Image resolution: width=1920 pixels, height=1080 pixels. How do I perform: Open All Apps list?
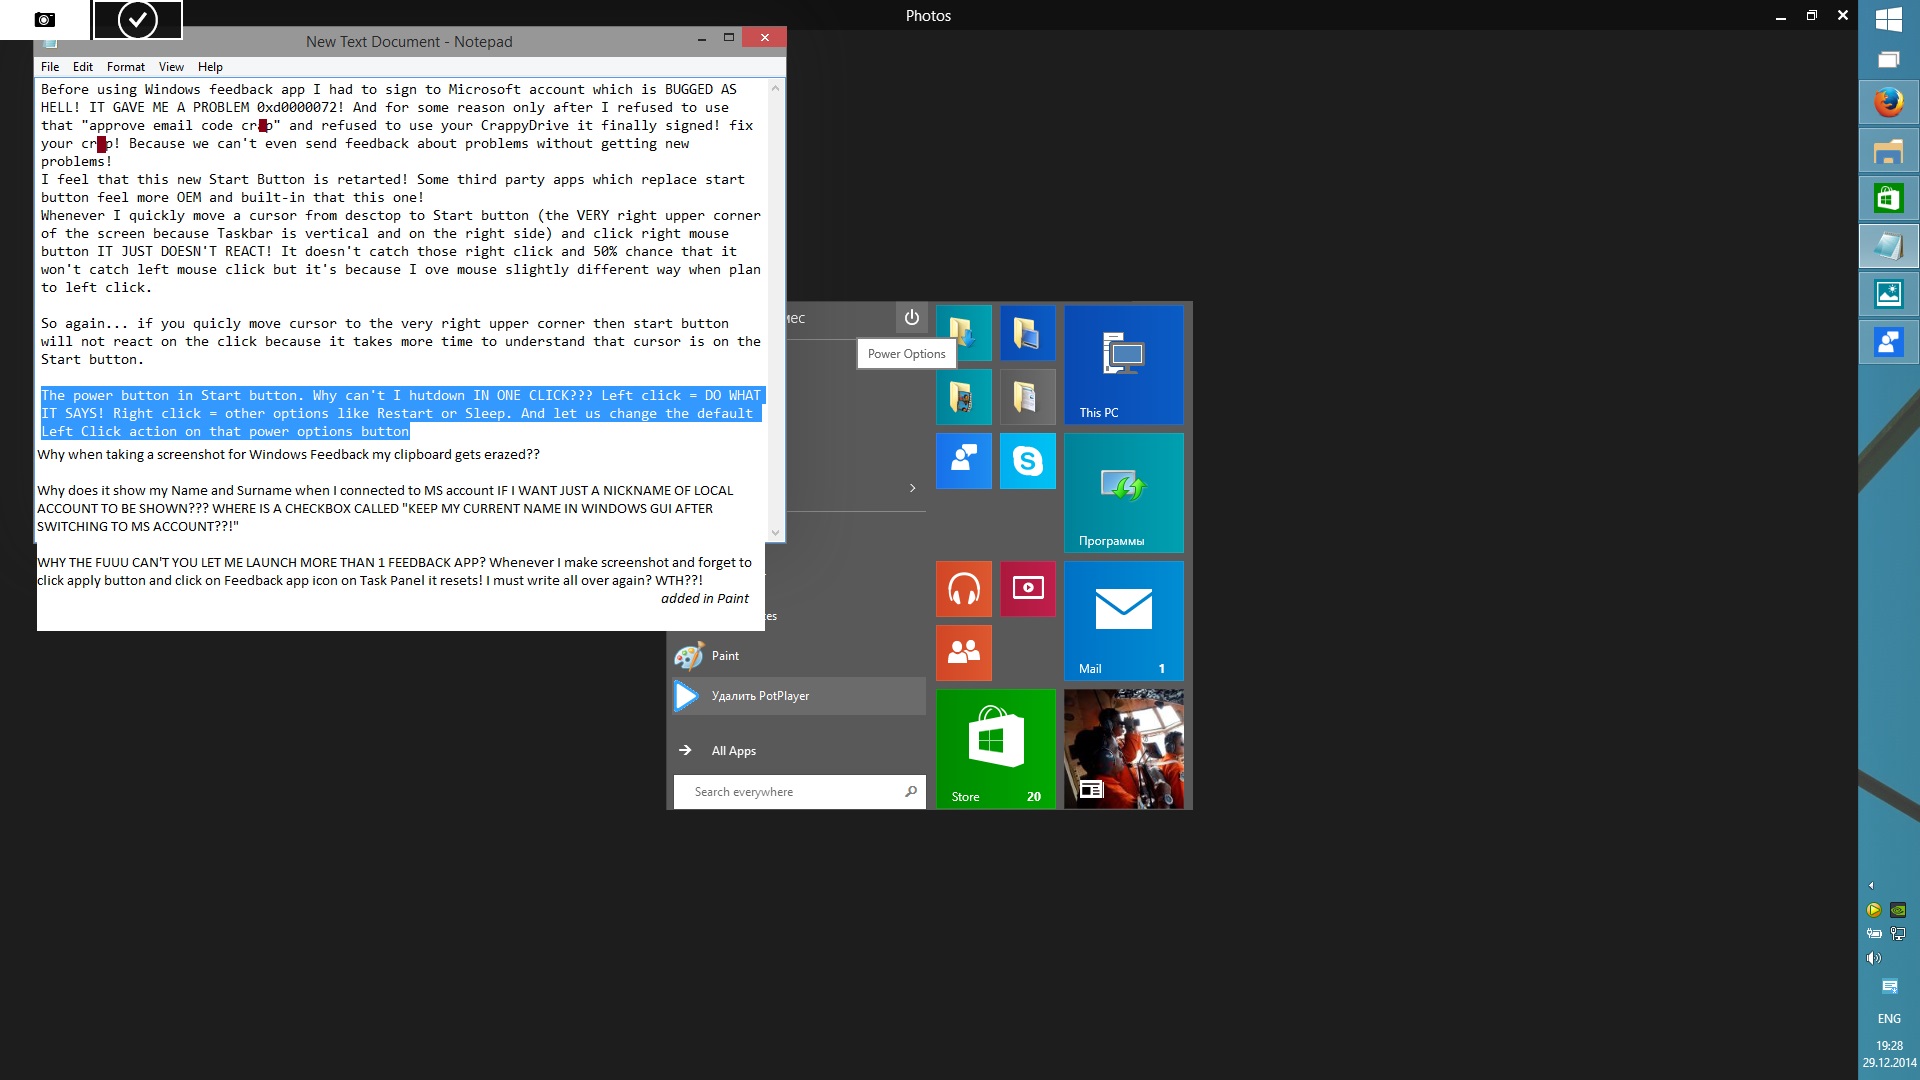(x=799, y=751)
